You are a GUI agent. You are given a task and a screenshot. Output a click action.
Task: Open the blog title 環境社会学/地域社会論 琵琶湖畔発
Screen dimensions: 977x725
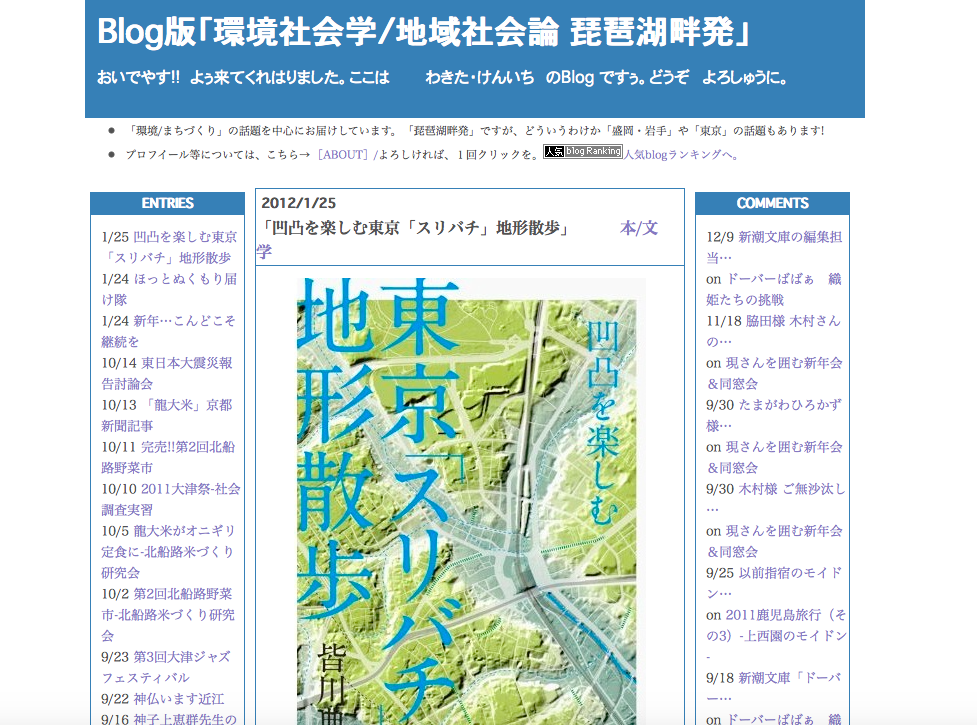(x=423, y=32)
